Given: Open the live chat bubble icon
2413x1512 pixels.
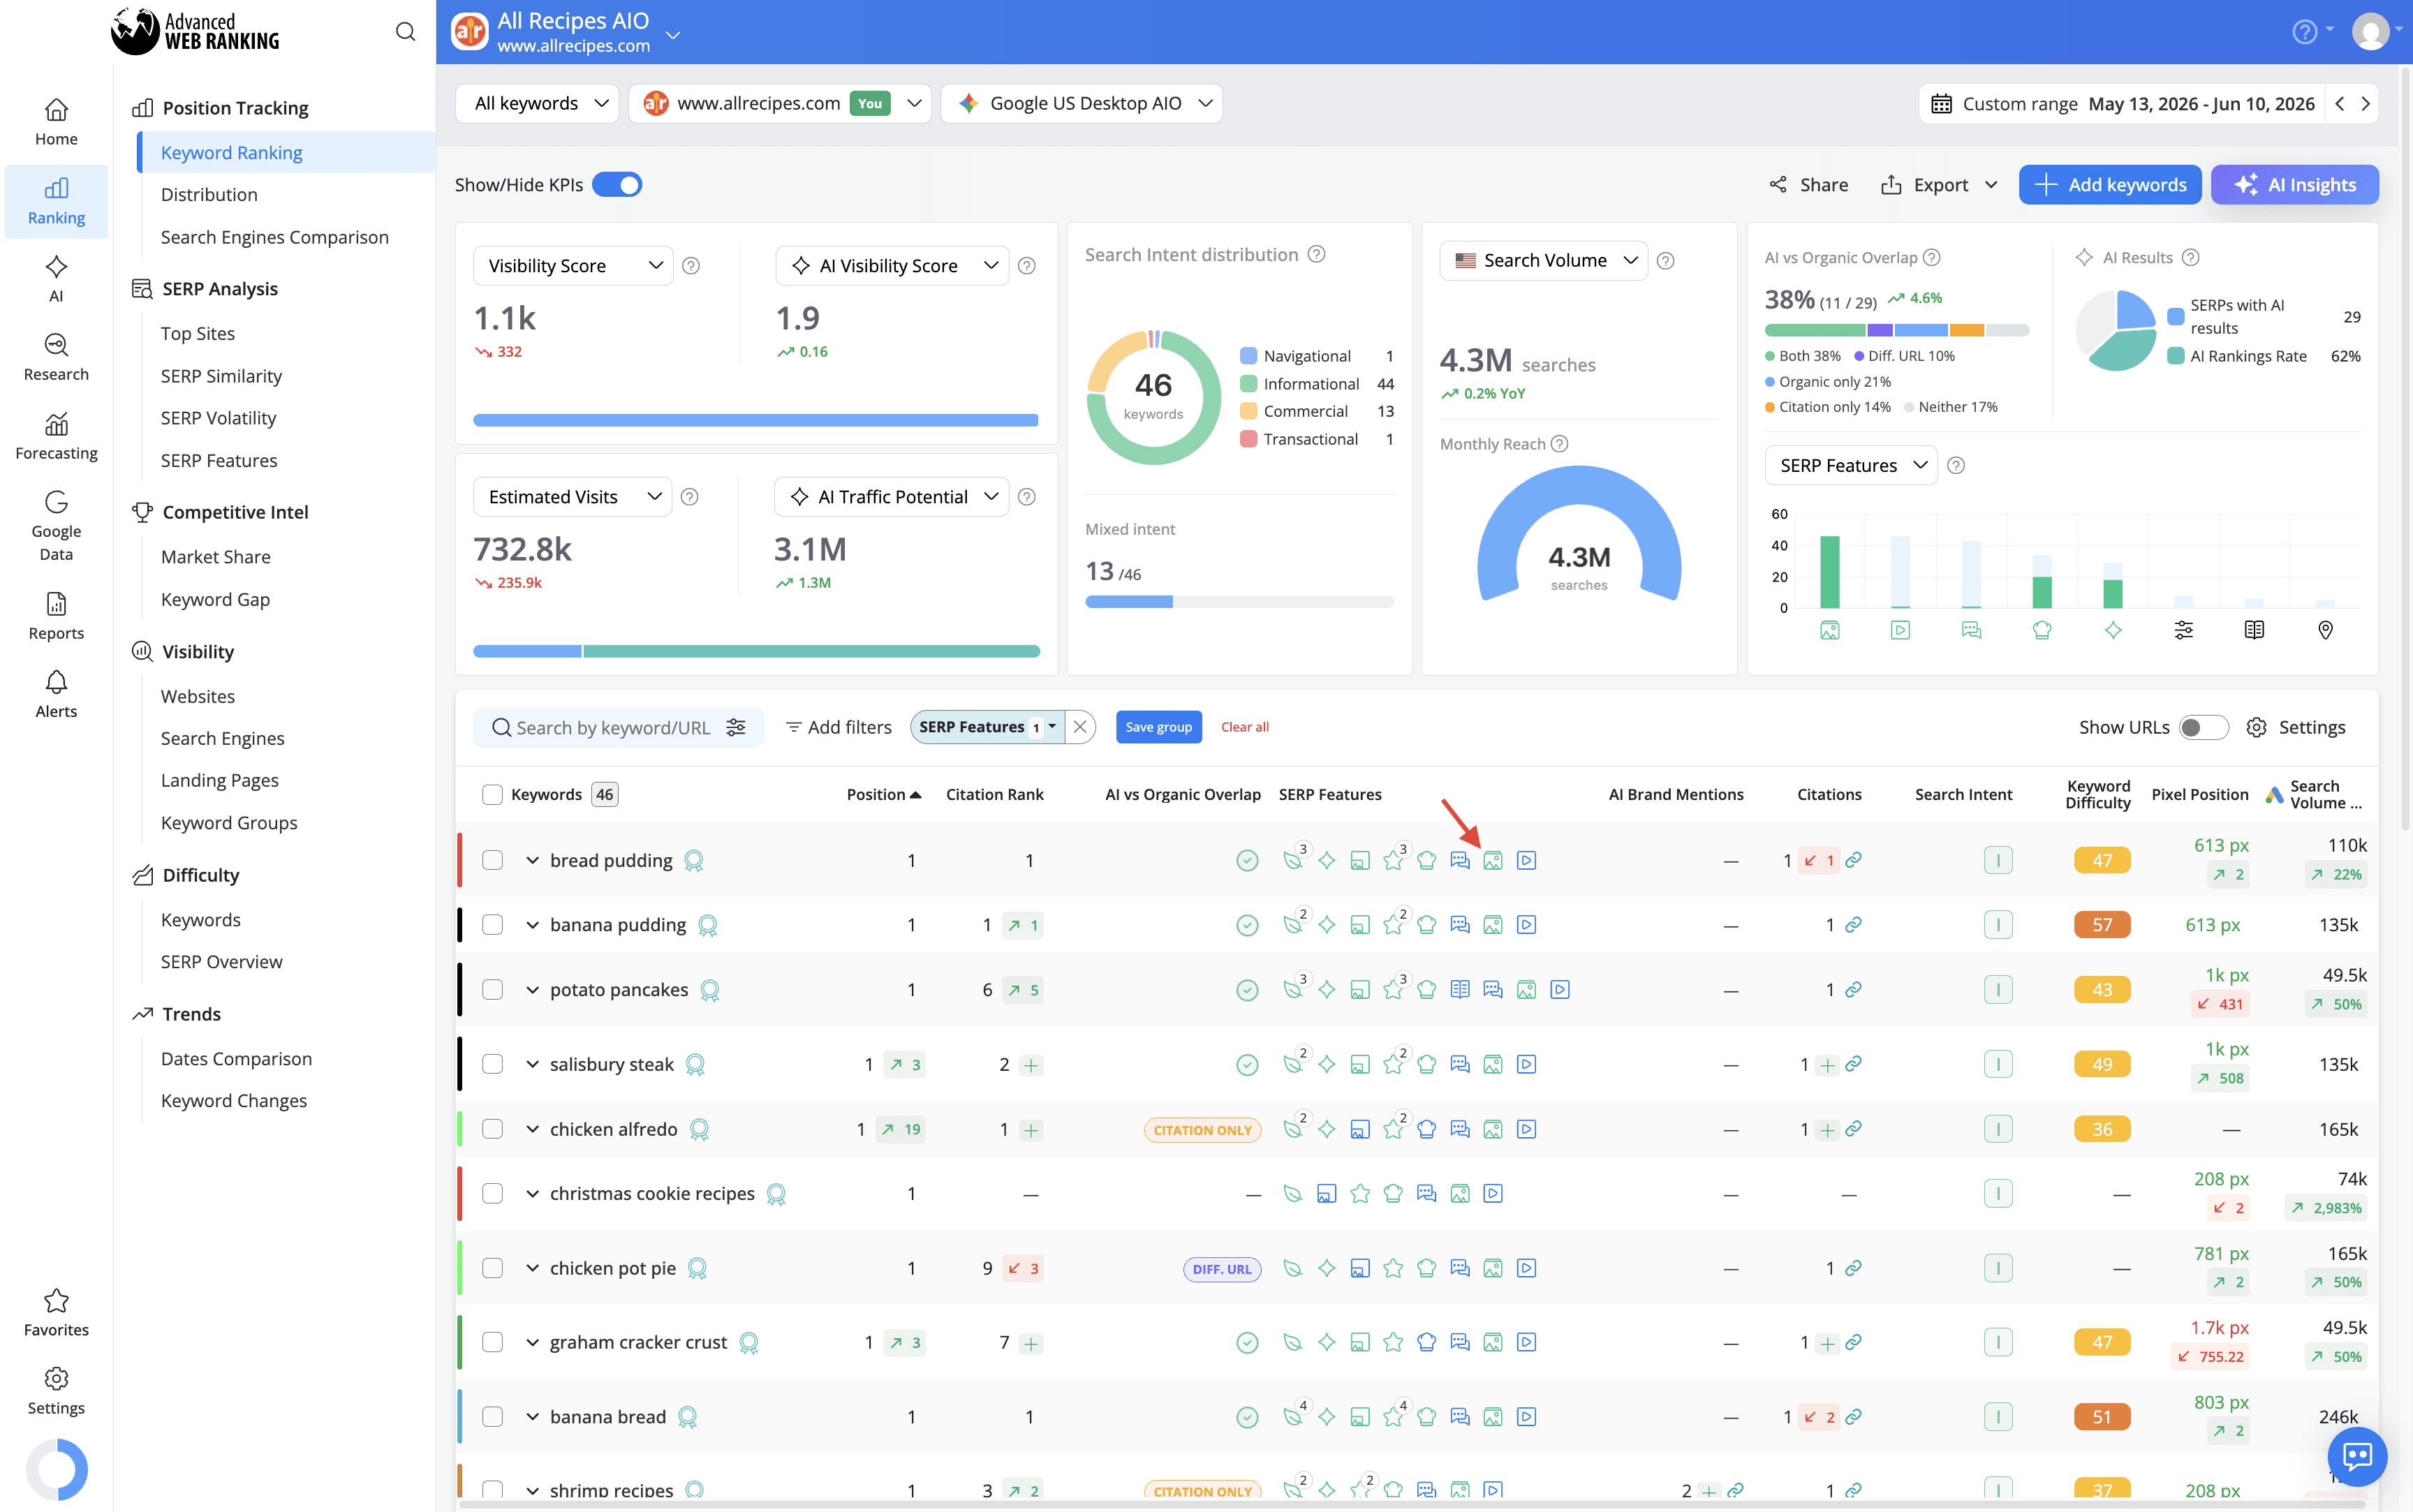Looking at the screenshot, I should click(x=2357, y=1456).
